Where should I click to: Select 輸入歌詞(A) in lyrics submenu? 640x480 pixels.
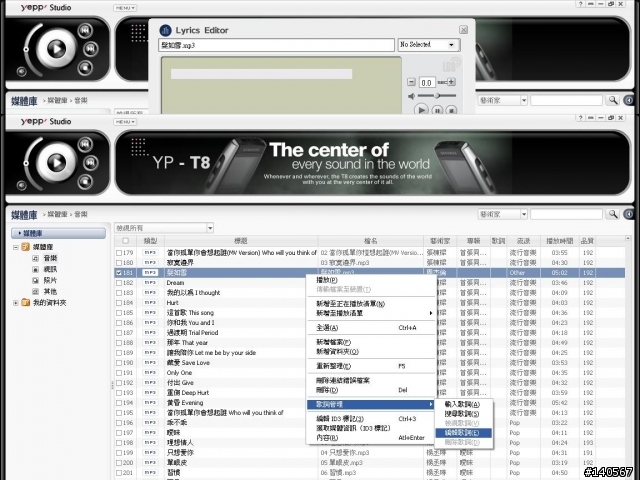click(462, 404)
